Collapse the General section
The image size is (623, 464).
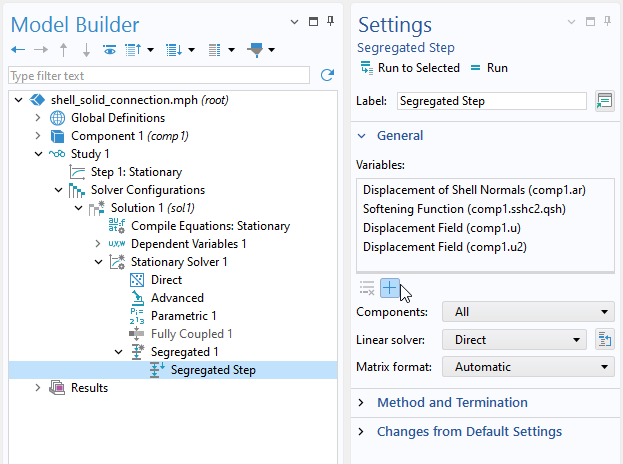(x=361, y=136)
